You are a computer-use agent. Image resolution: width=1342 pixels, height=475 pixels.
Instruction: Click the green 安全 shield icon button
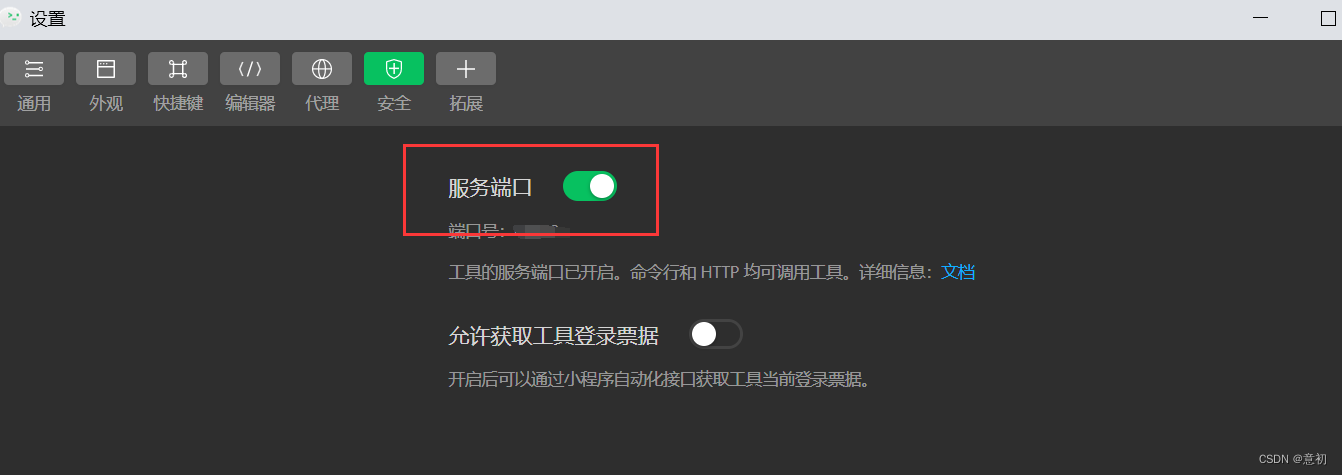coord(394,69)
